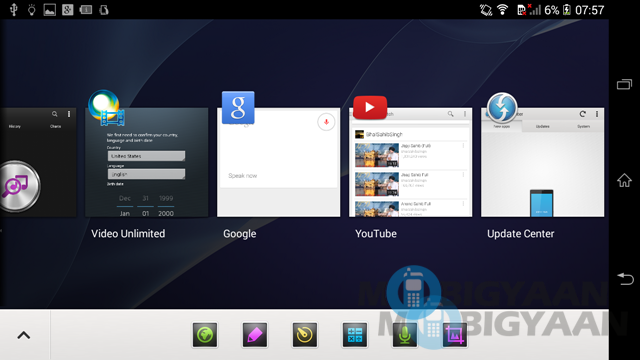Click the Google app label
The width and height of the screenshot is (640, 360).
[x=240, y=234]
